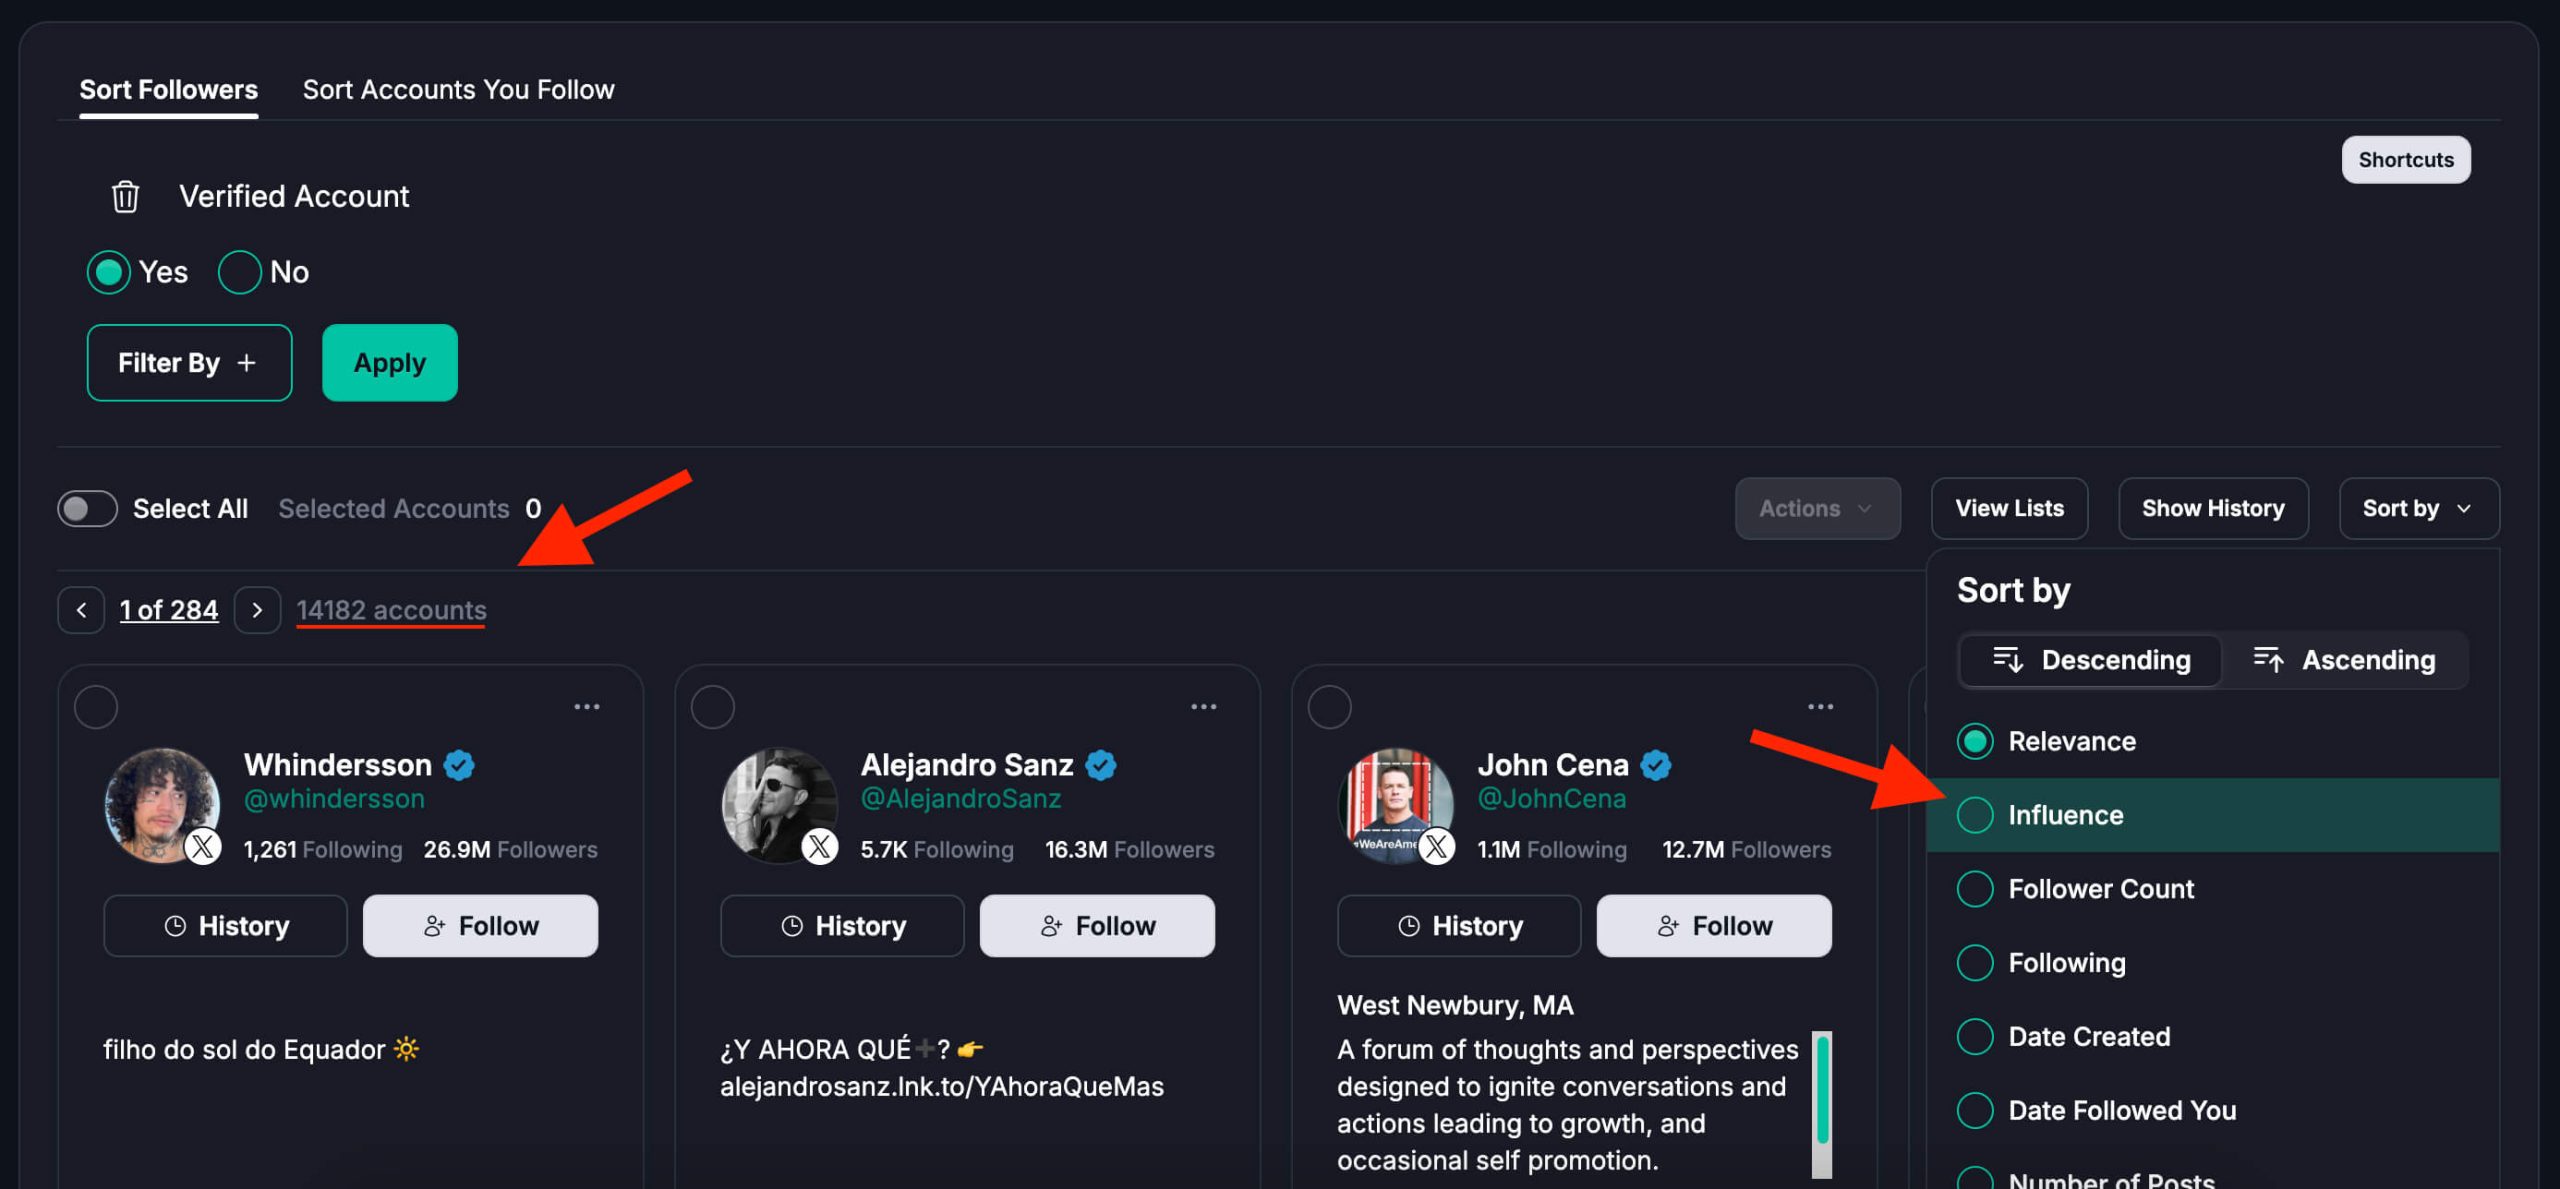The height and width of the screenshot is (1189, 2560).
Task: Click the Apply button
Action: 389,363
